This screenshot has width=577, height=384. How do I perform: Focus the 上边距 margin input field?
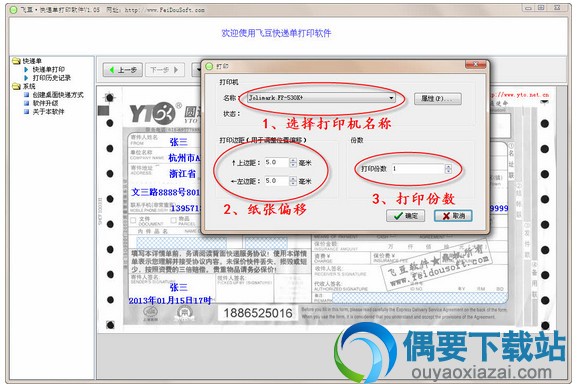pyautogui.click(x=277, y=163)
